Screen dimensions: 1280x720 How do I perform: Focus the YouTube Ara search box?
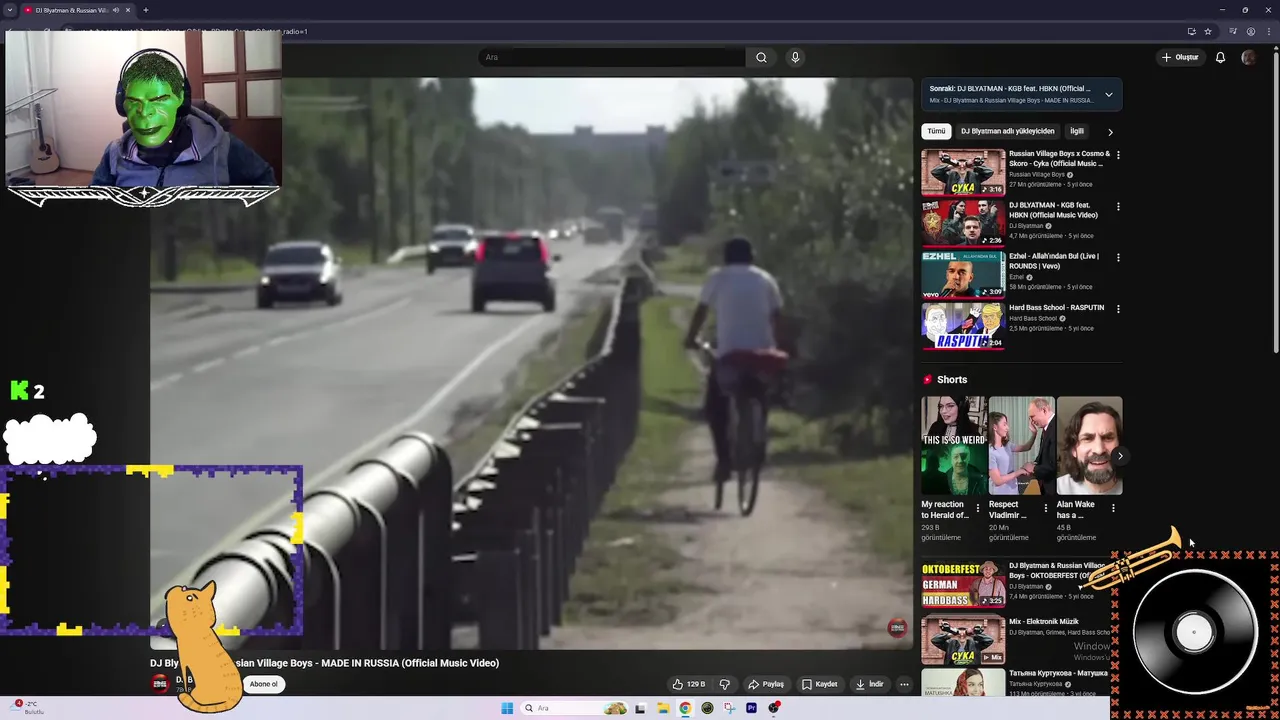[612, 57]
